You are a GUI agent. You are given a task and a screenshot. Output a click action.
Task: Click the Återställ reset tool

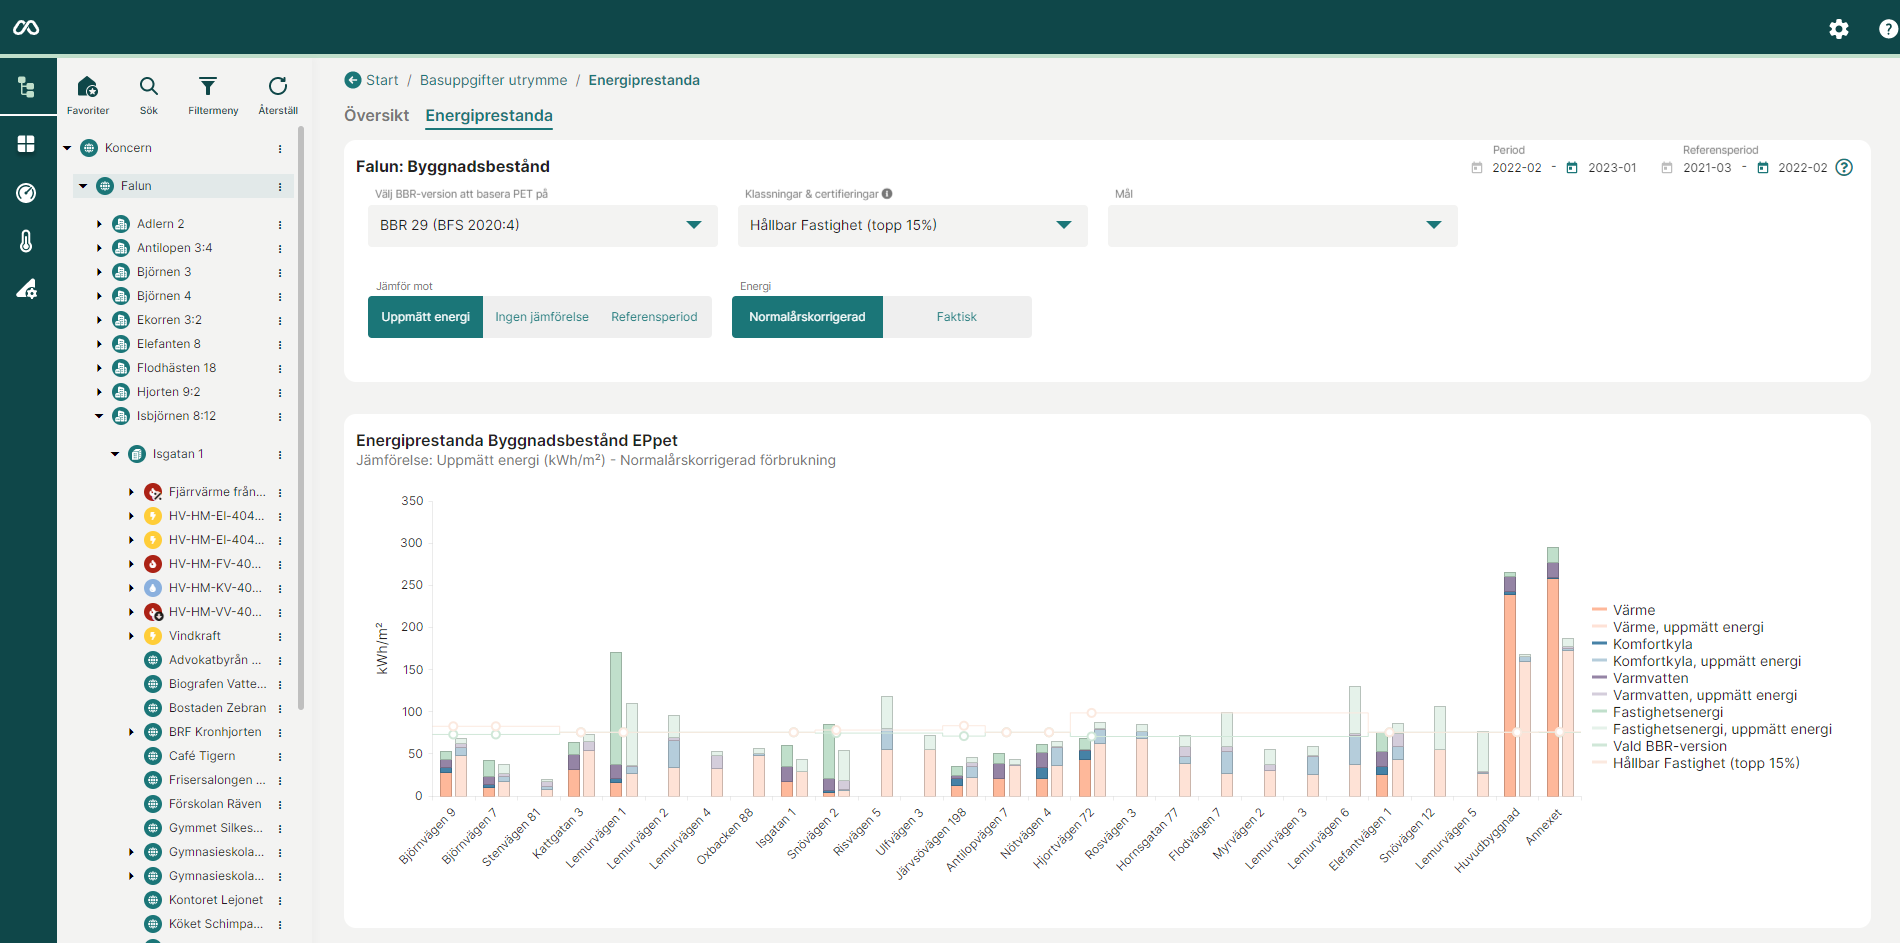pyautogui.click(x=278, y=95)
